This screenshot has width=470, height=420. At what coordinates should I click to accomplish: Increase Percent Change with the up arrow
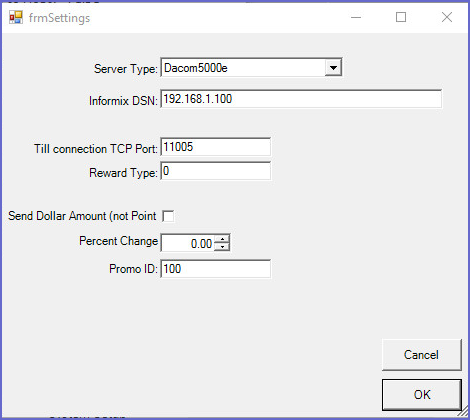222,239
